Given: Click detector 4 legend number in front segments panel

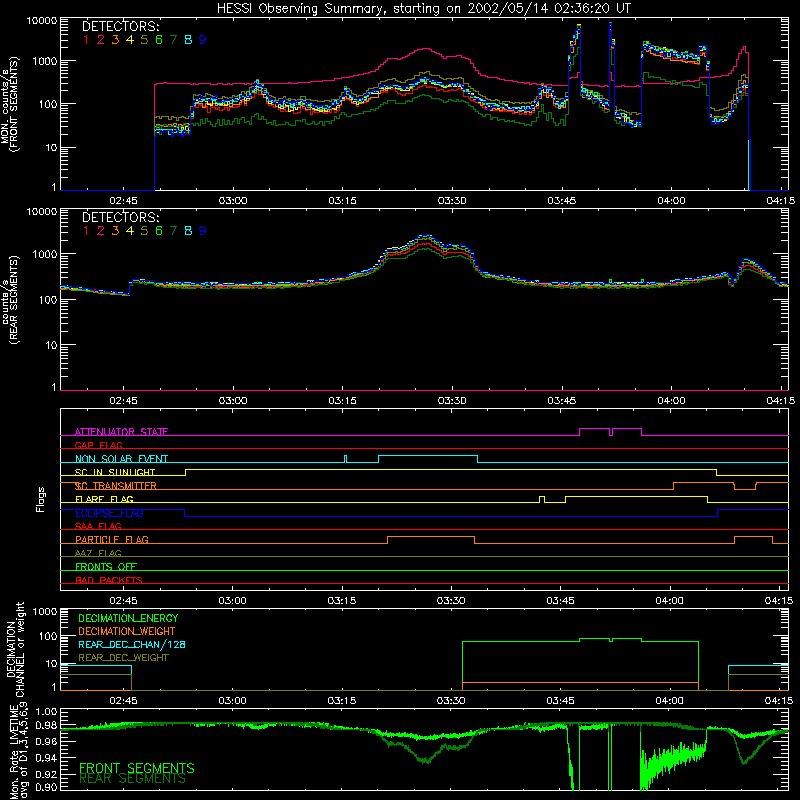Looking at the screenshot, I should click(x=130, y=40).
